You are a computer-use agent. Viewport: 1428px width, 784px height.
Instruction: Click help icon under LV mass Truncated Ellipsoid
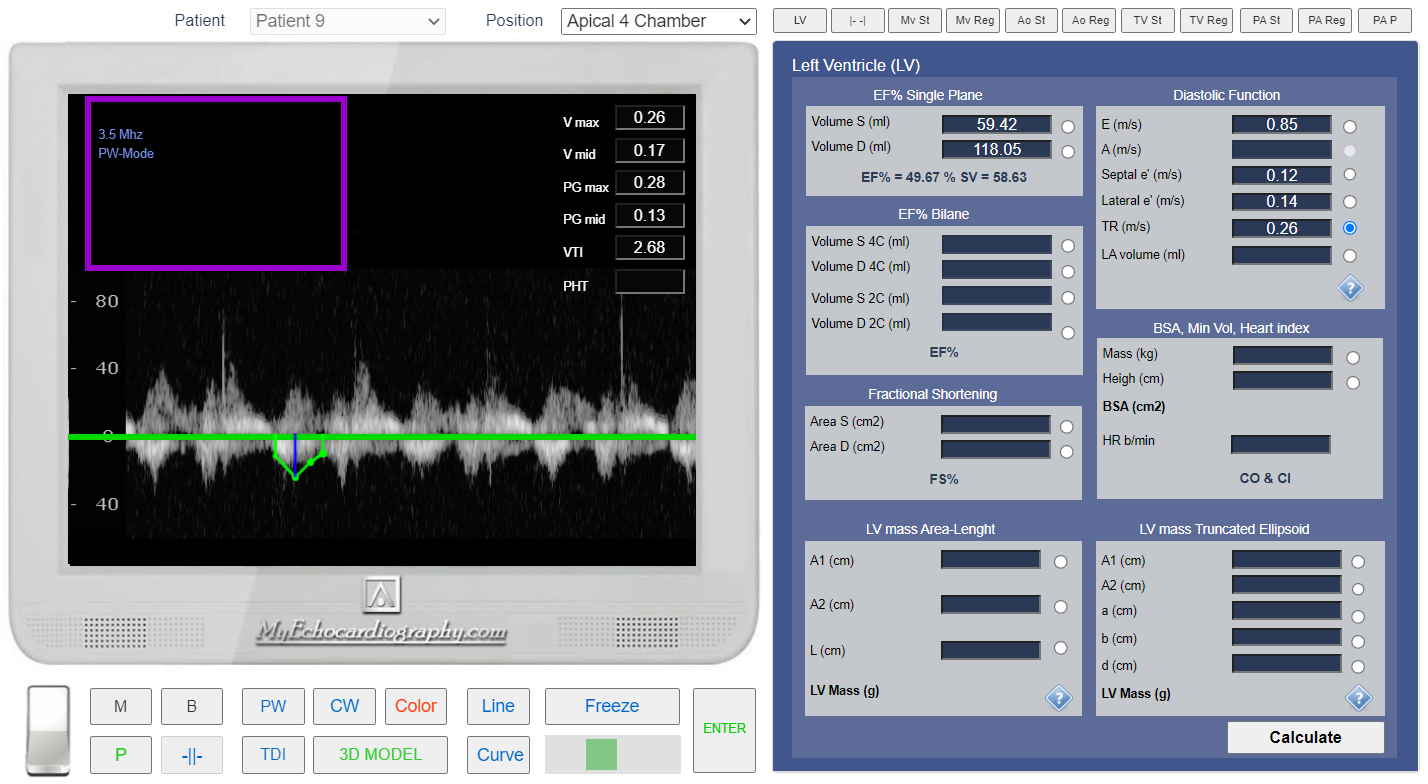click(x=1358, y=697)
